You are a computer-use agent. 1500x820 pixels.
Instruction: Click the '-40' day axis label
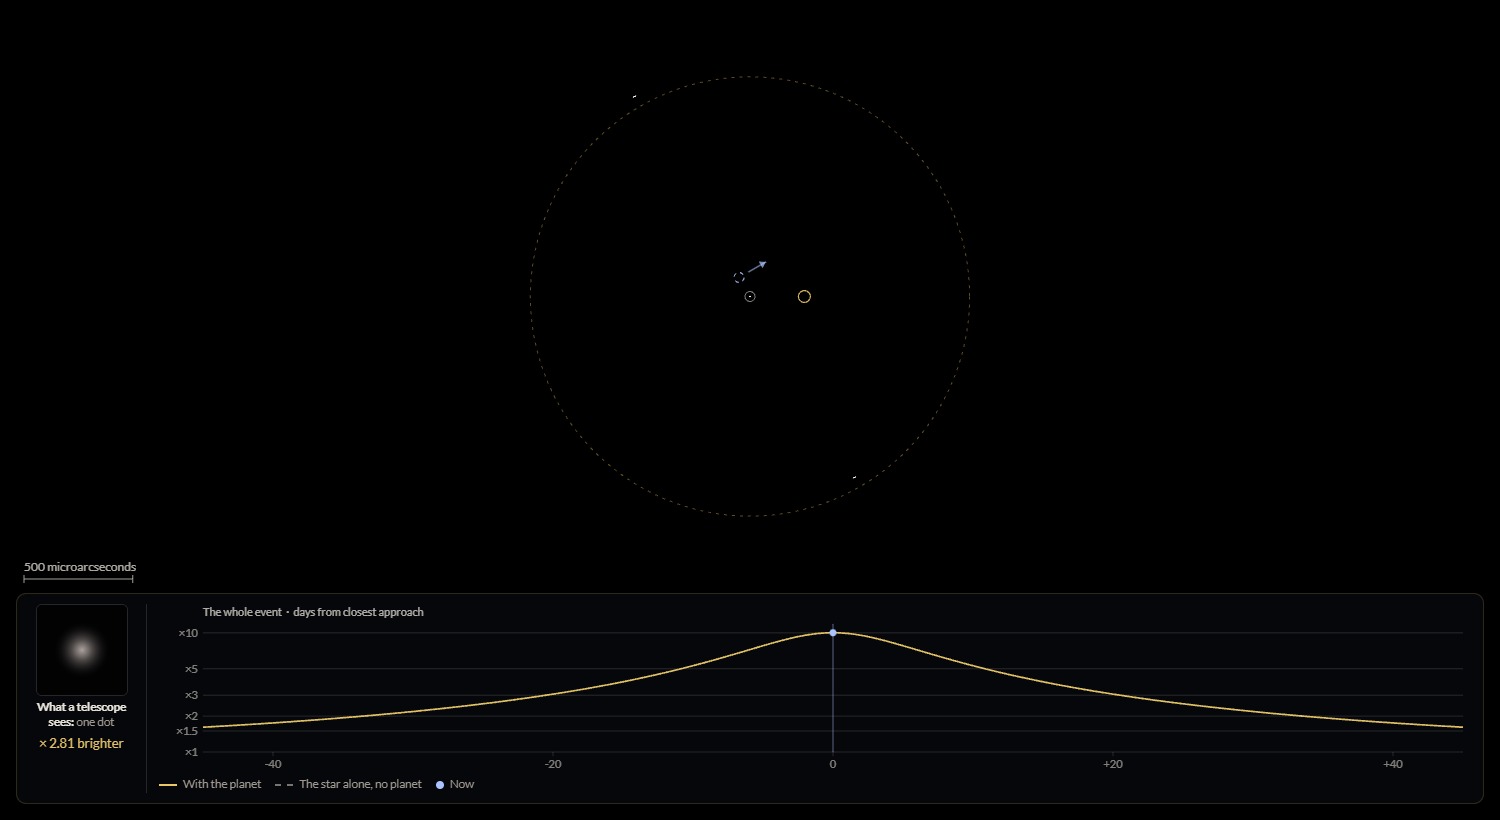tap(273, 764)
